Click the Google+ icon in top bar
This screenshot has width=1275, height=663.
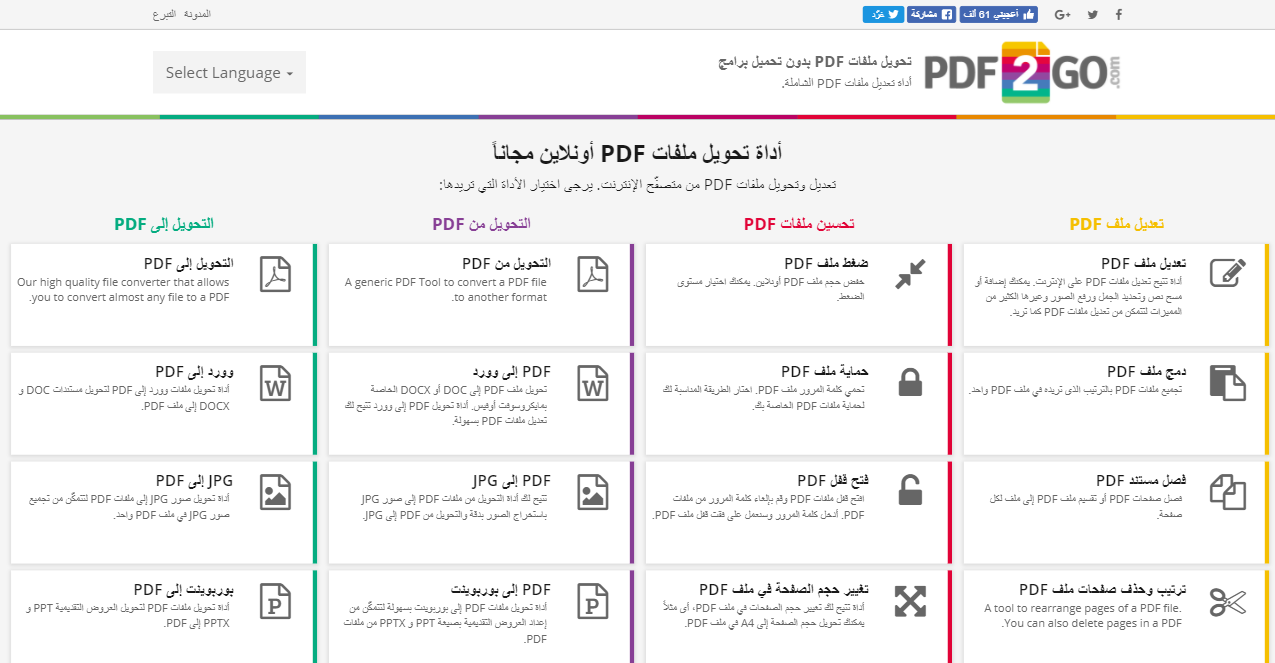pyautogui.click(x=1062, y=14)
